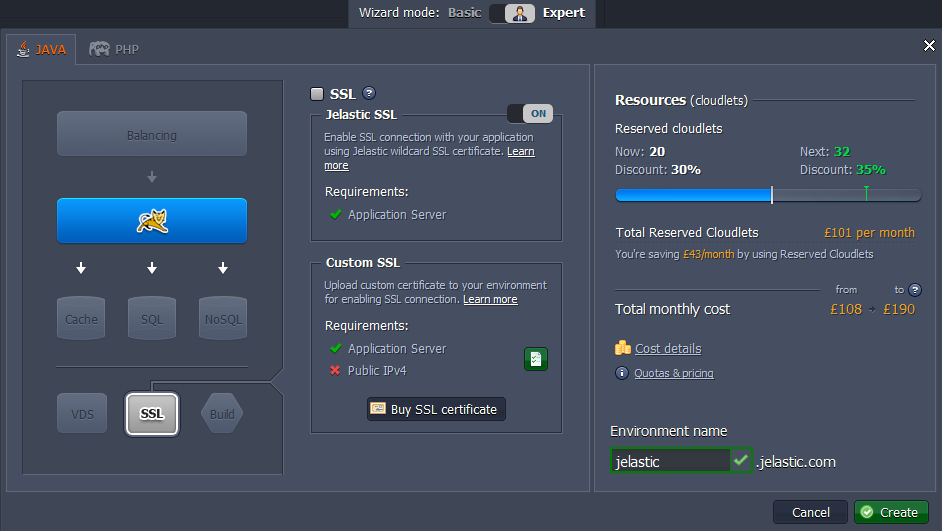The width and height of the screenshot is (942, 531).
Task: Select the Basic wizard mode label
Action: pos(464,13)
